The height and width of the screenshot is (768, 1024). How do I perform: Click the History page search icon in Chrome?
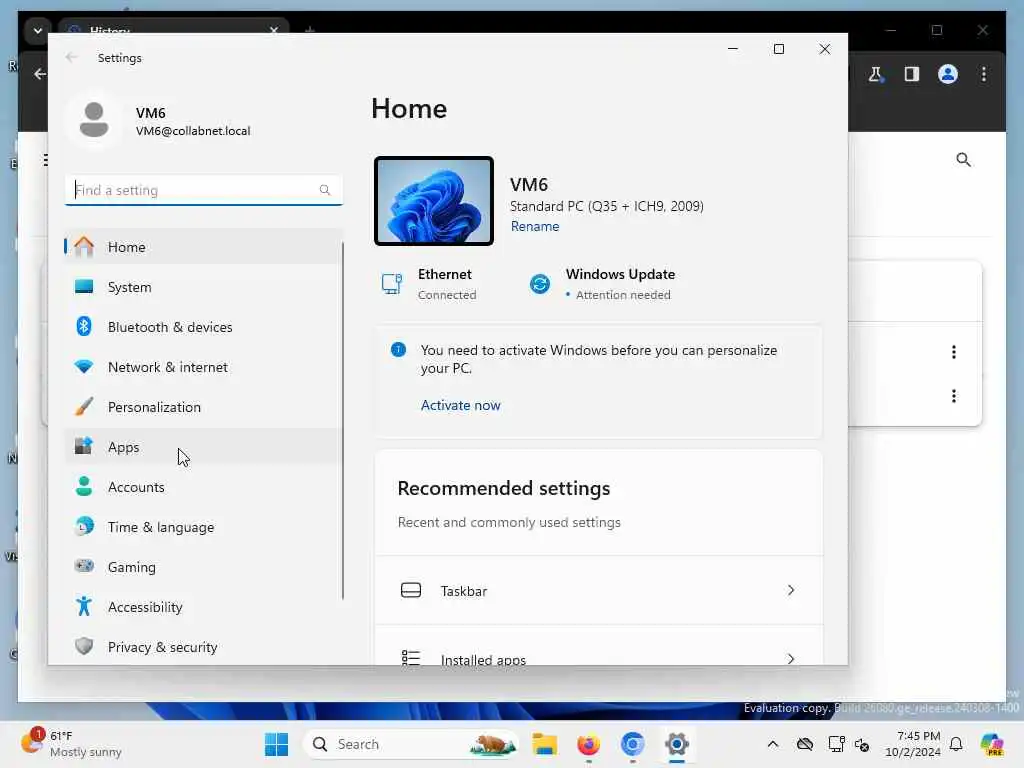click(963, 160)
